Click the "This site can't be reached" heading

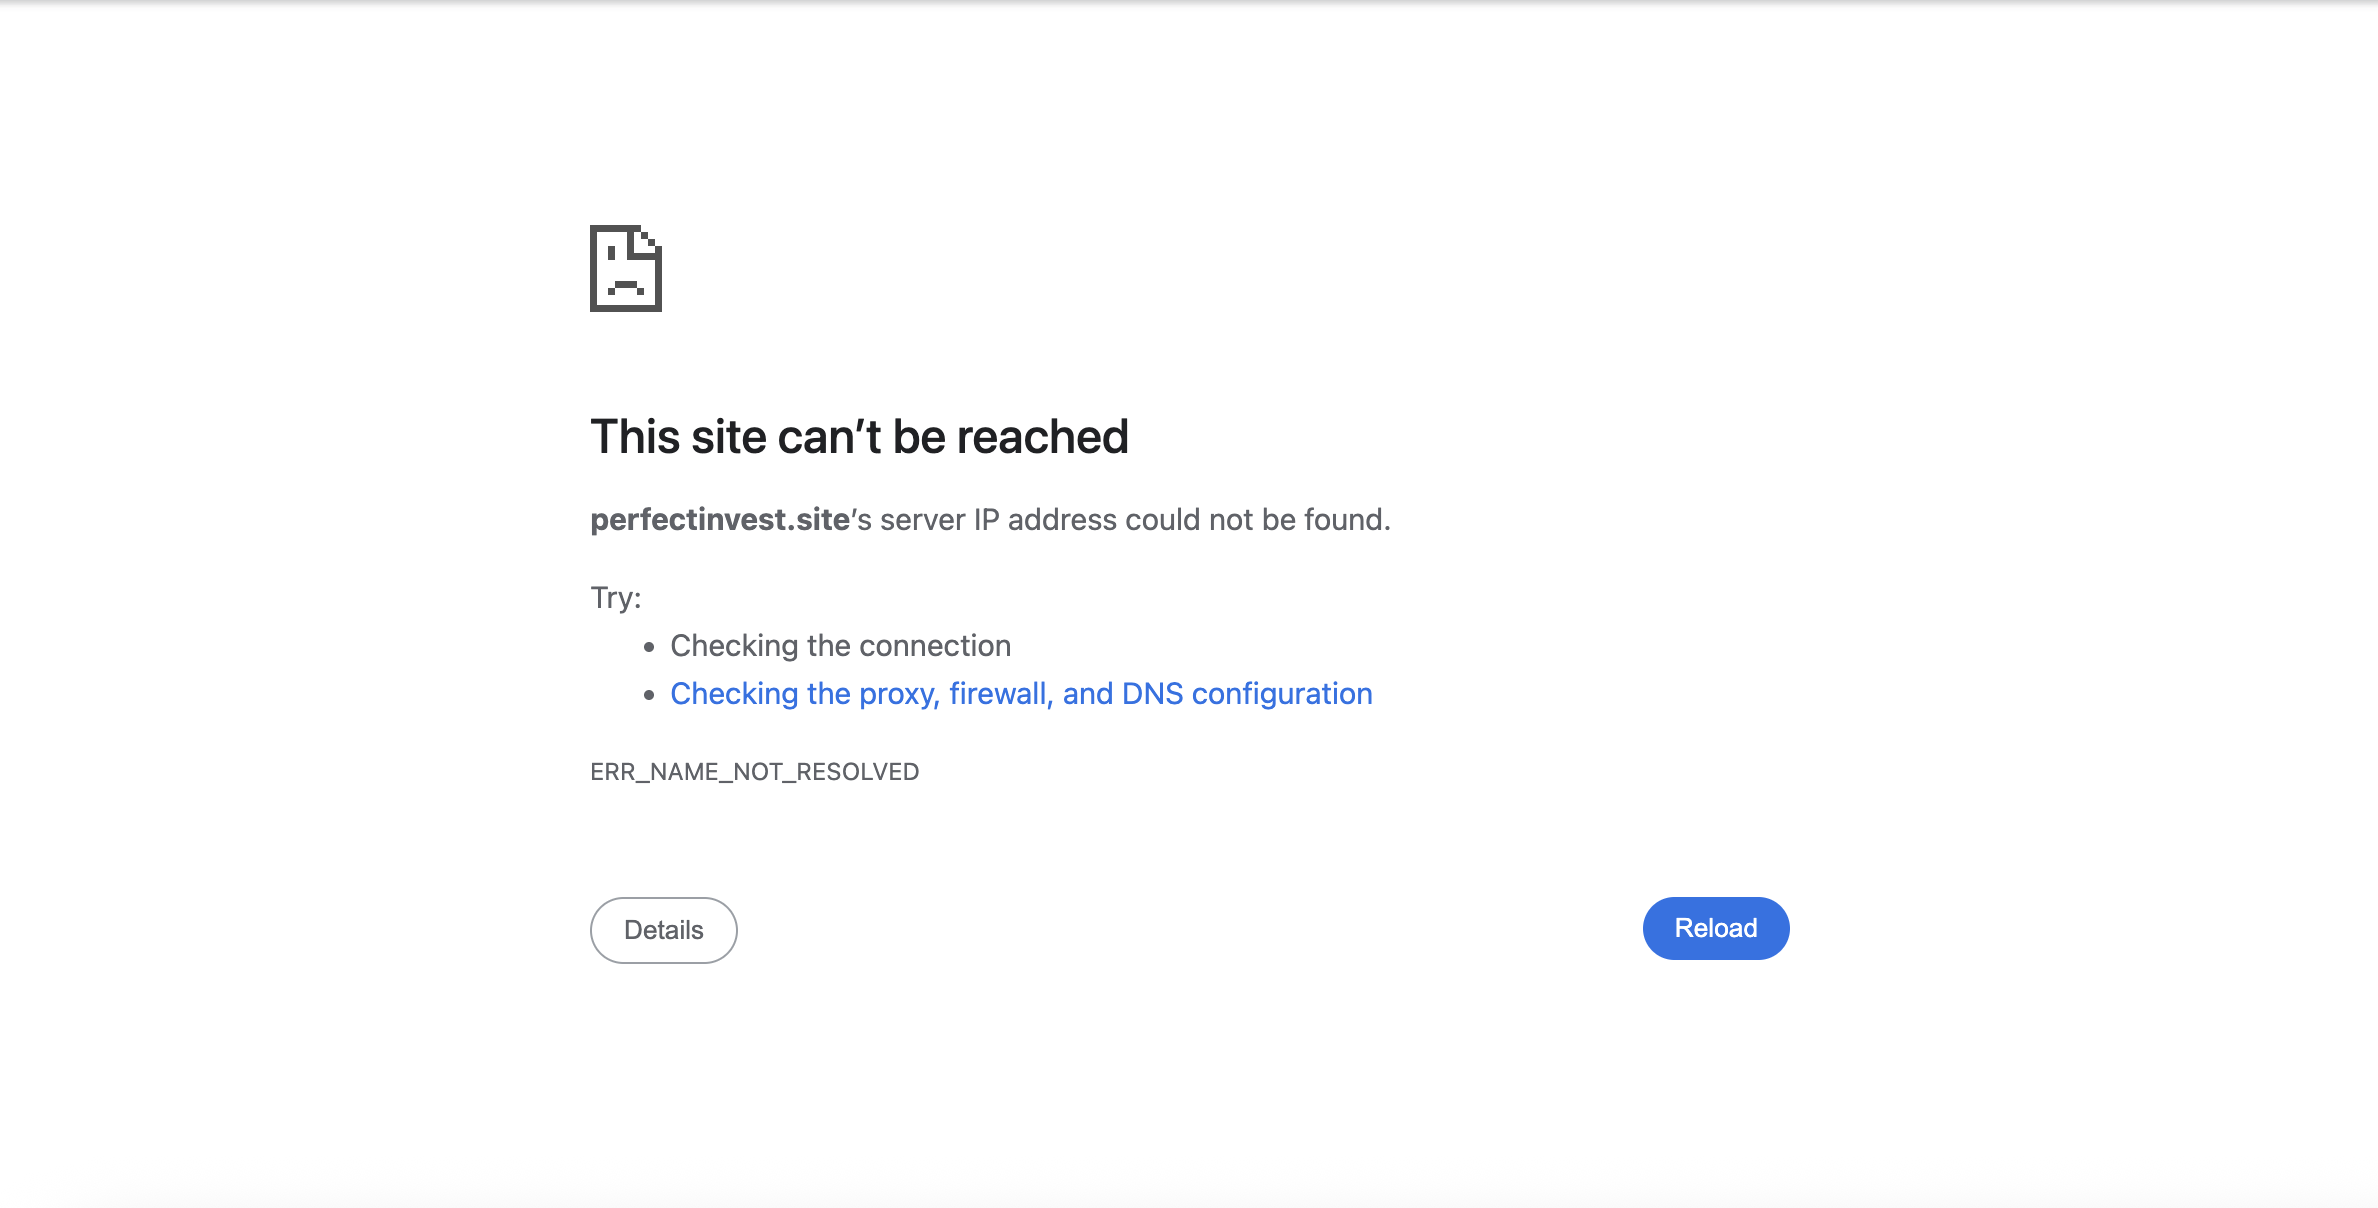(859, 437)
